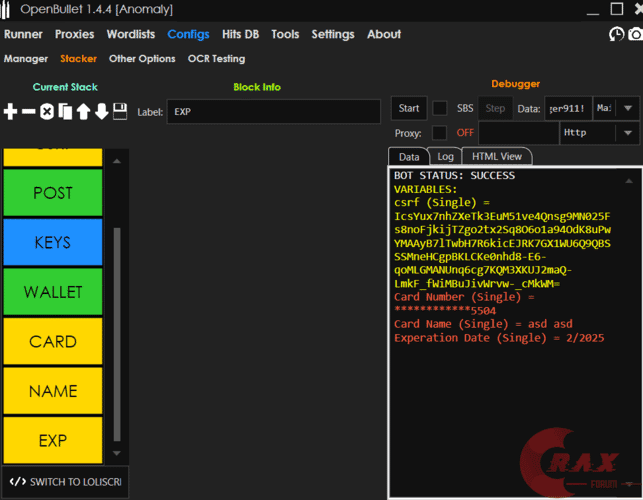Open the Settings menu
This screenshot has height=500, width=643.
point(332,34)
